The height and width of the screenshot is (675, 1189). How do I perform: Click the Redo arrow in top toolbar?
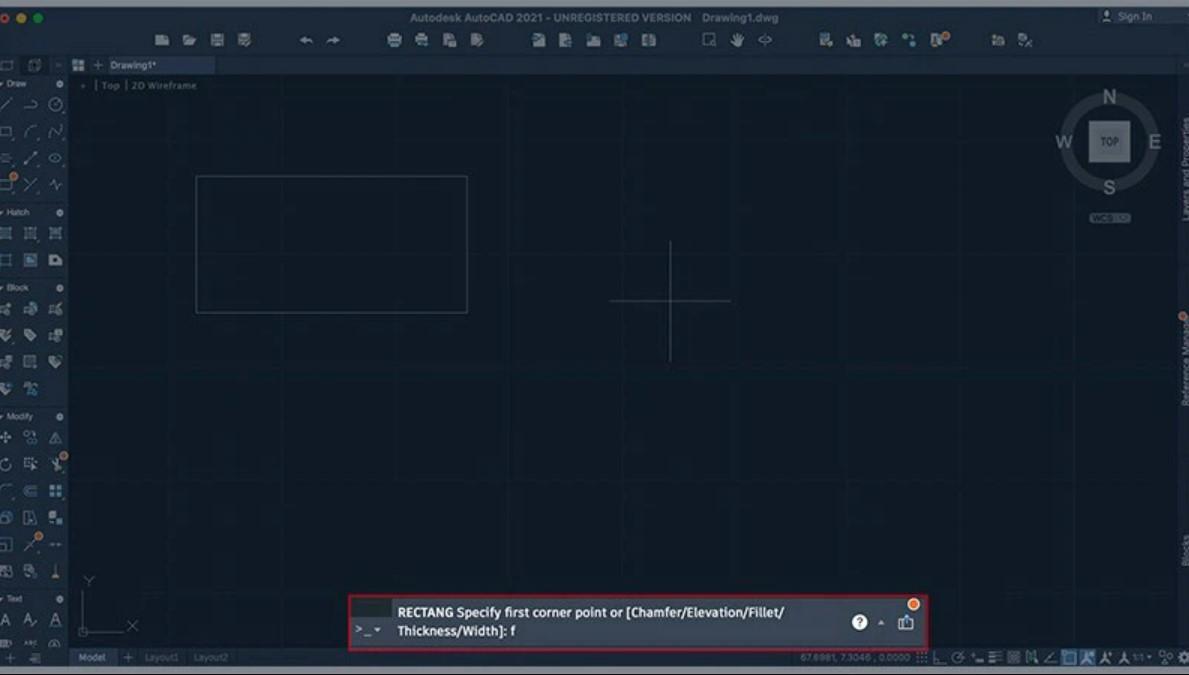click(x=333, y=39)
